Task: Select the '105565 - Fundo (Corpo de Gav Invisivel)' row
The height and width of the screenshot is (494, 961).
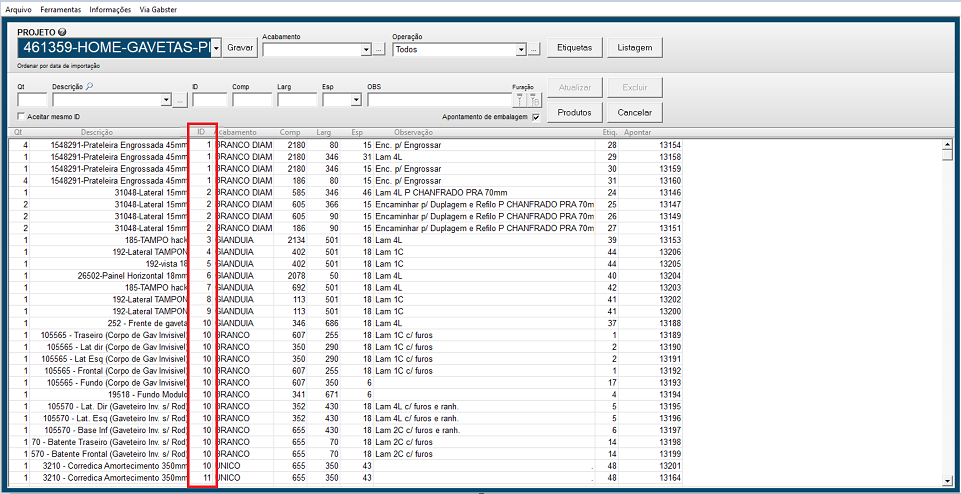Action: pos(346,382)
